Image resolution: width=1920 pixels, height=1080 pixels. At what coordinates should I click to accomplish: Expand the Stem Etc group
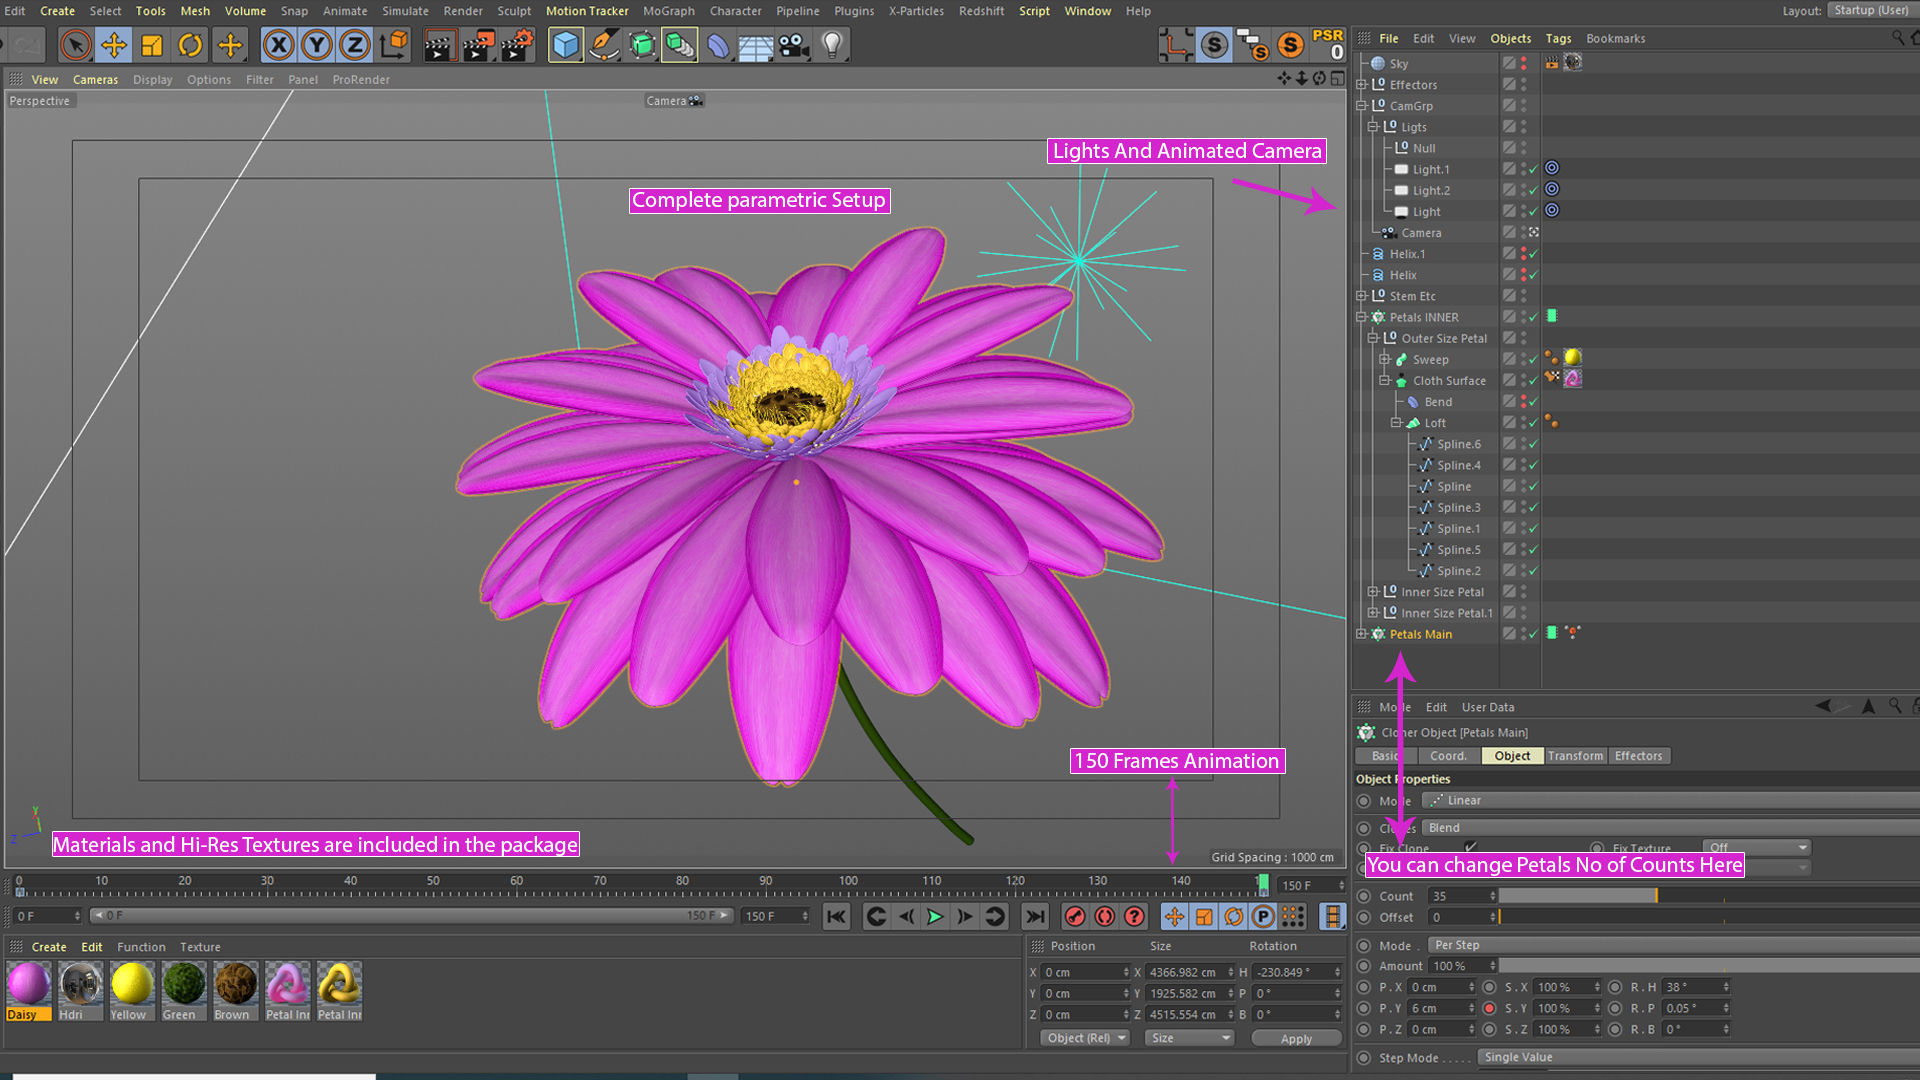coord(1361,296)
